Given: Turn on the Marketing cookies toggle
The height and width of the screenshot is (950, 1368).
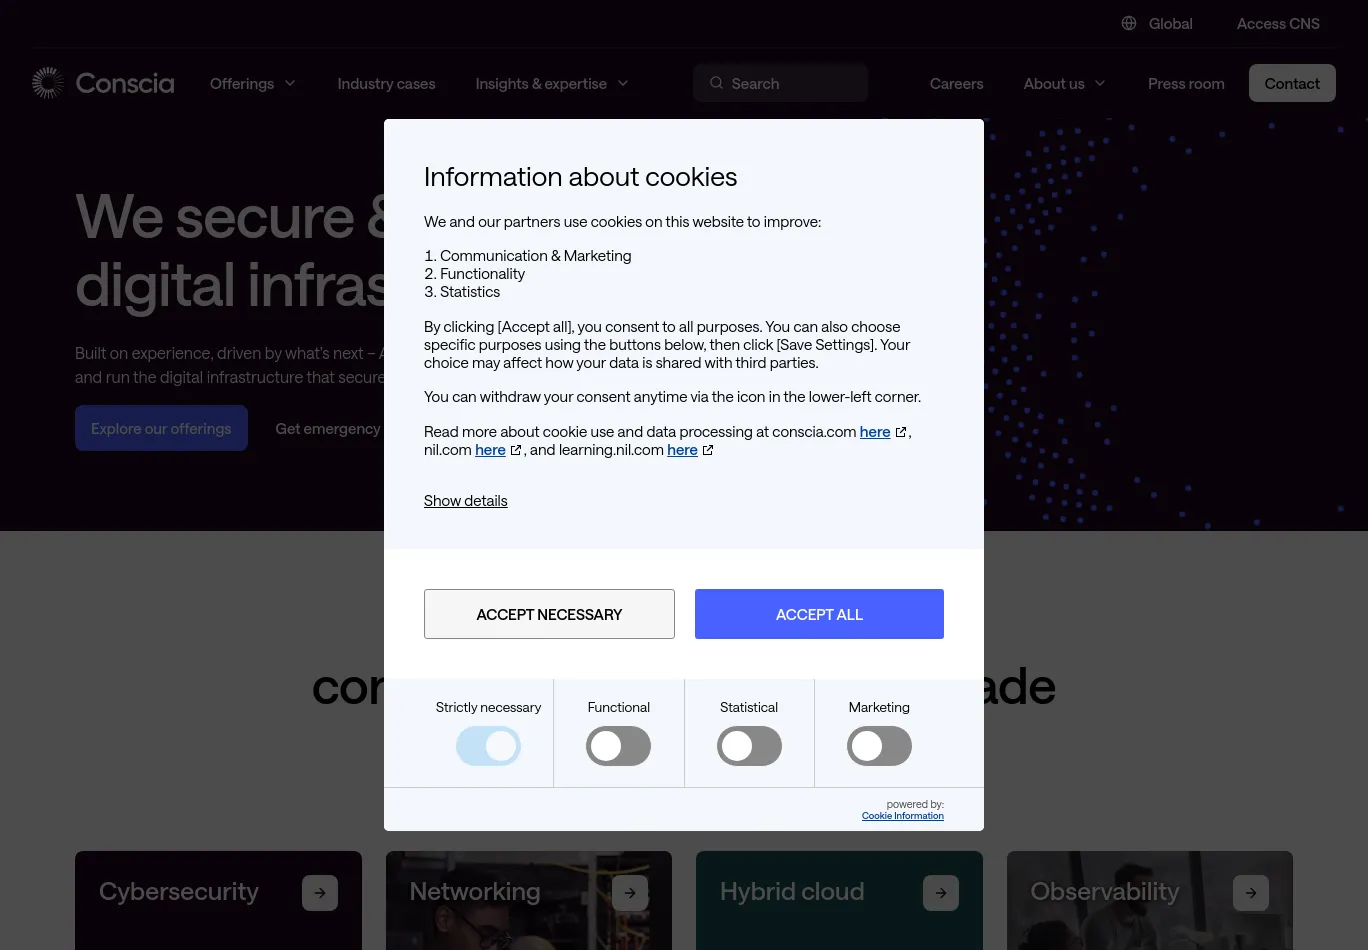Looking at the screenshot, I should tap(879, 746).
